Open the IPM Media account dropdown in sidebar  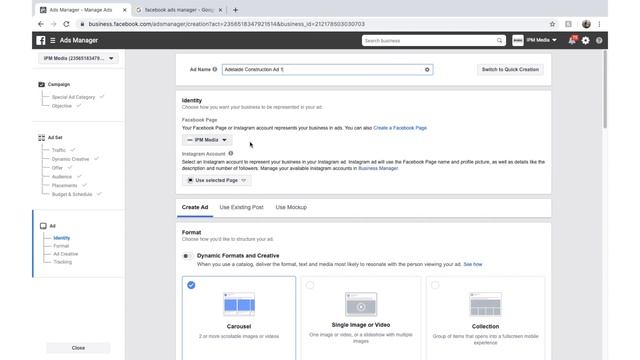point(78,58)
